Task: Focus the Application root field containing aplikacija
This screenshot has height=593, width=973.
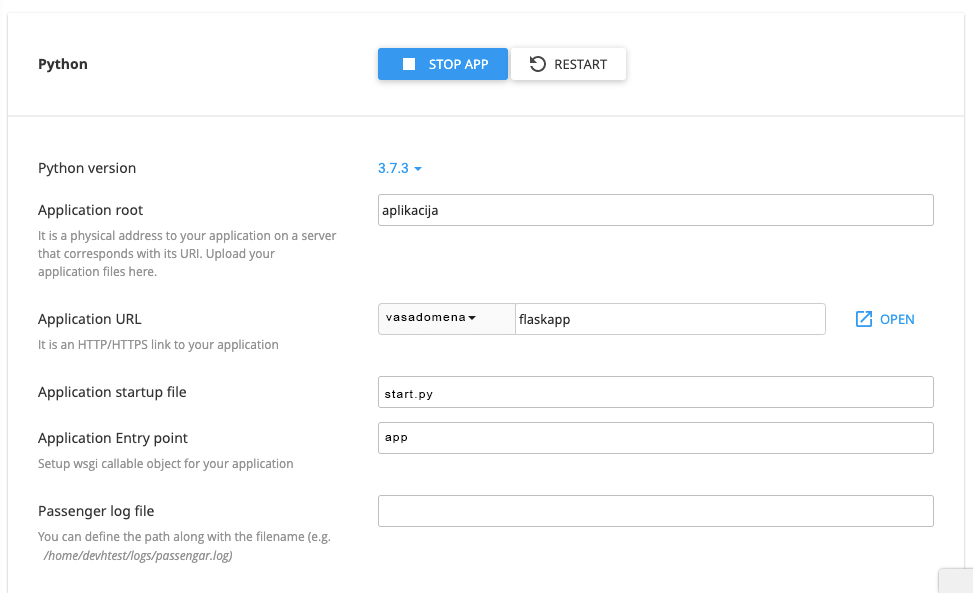Action: click(655, 210)
